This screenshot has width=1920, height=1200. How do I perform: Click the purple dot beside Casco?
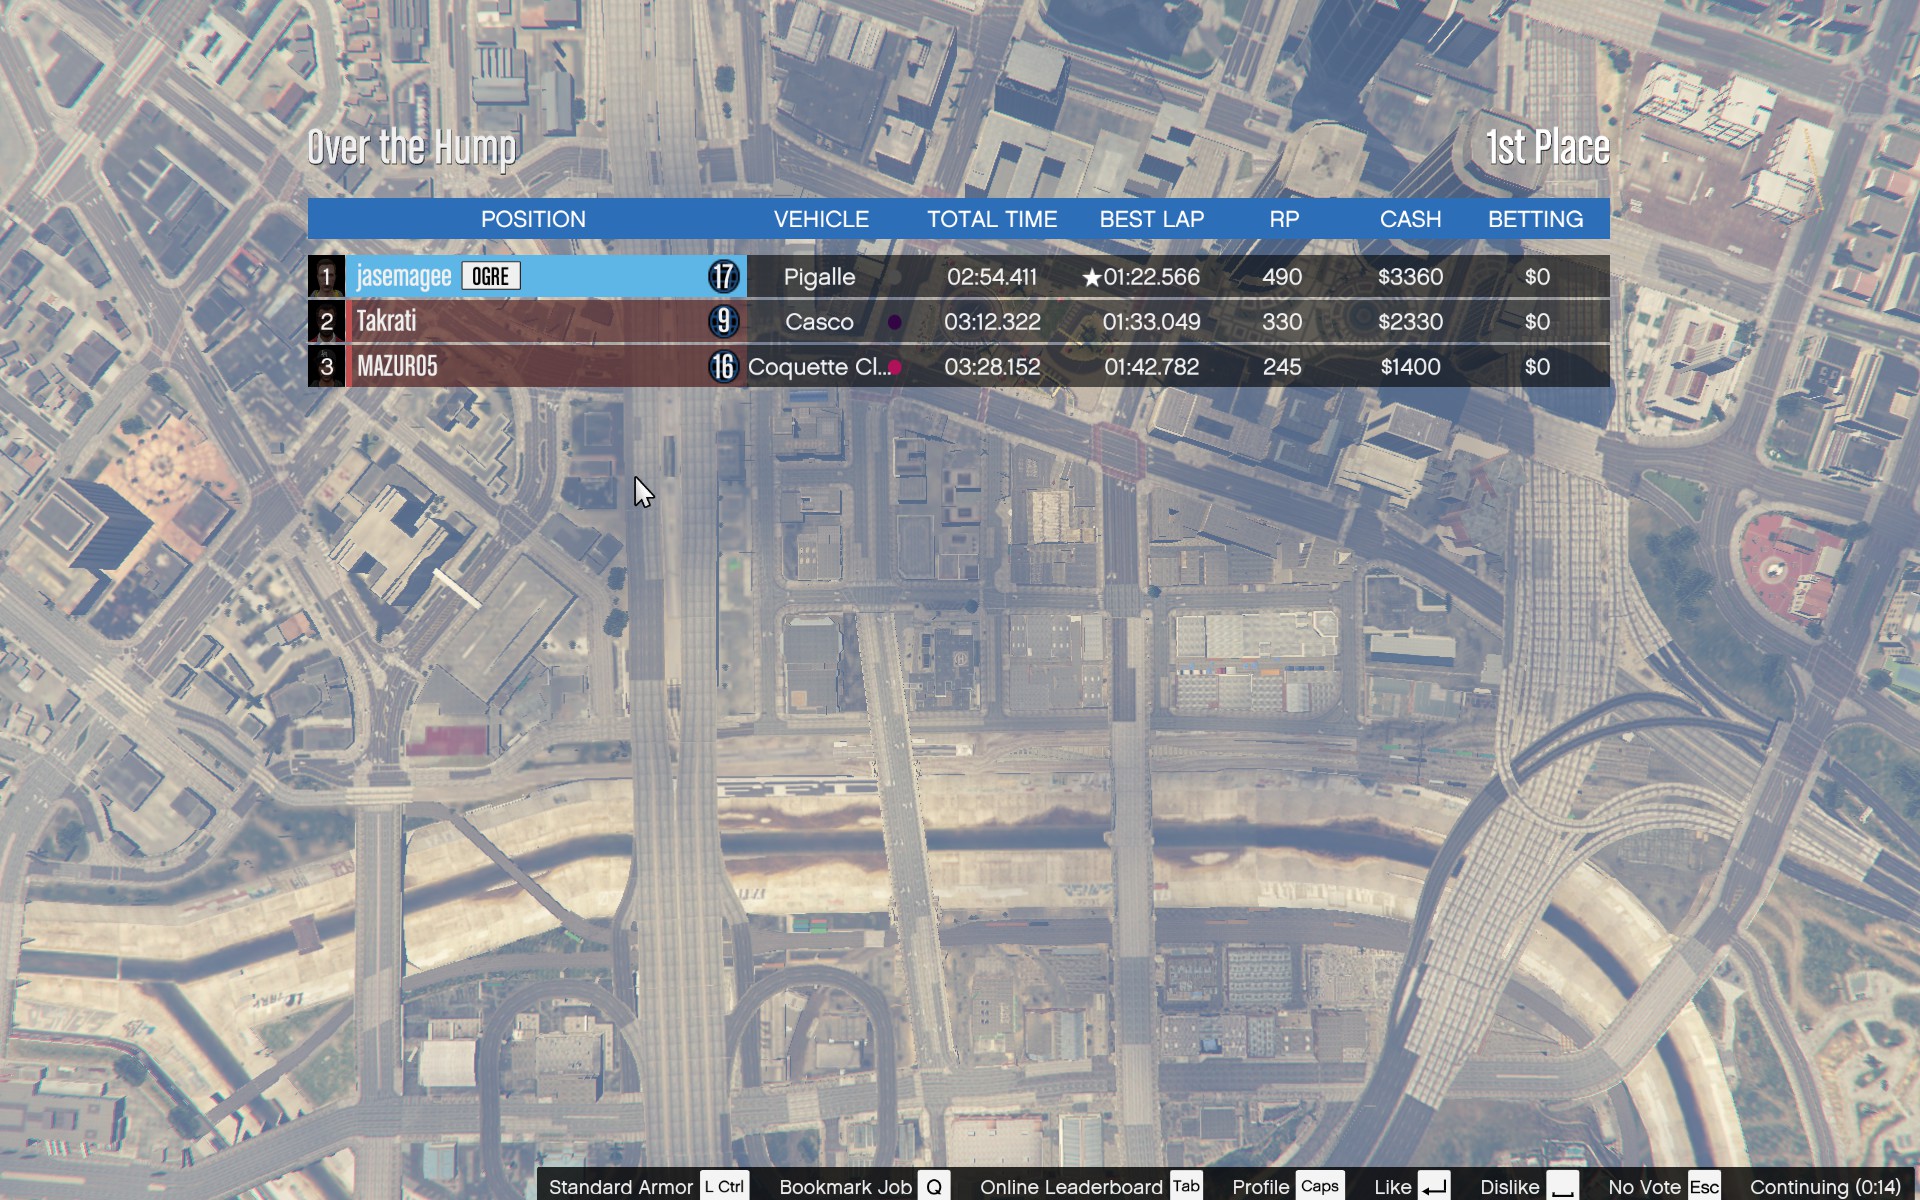(894, 322)
